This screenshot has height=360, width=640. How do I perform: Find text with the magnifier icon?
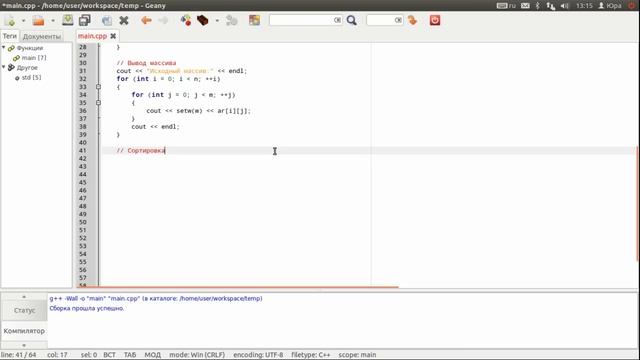point(351,20)
